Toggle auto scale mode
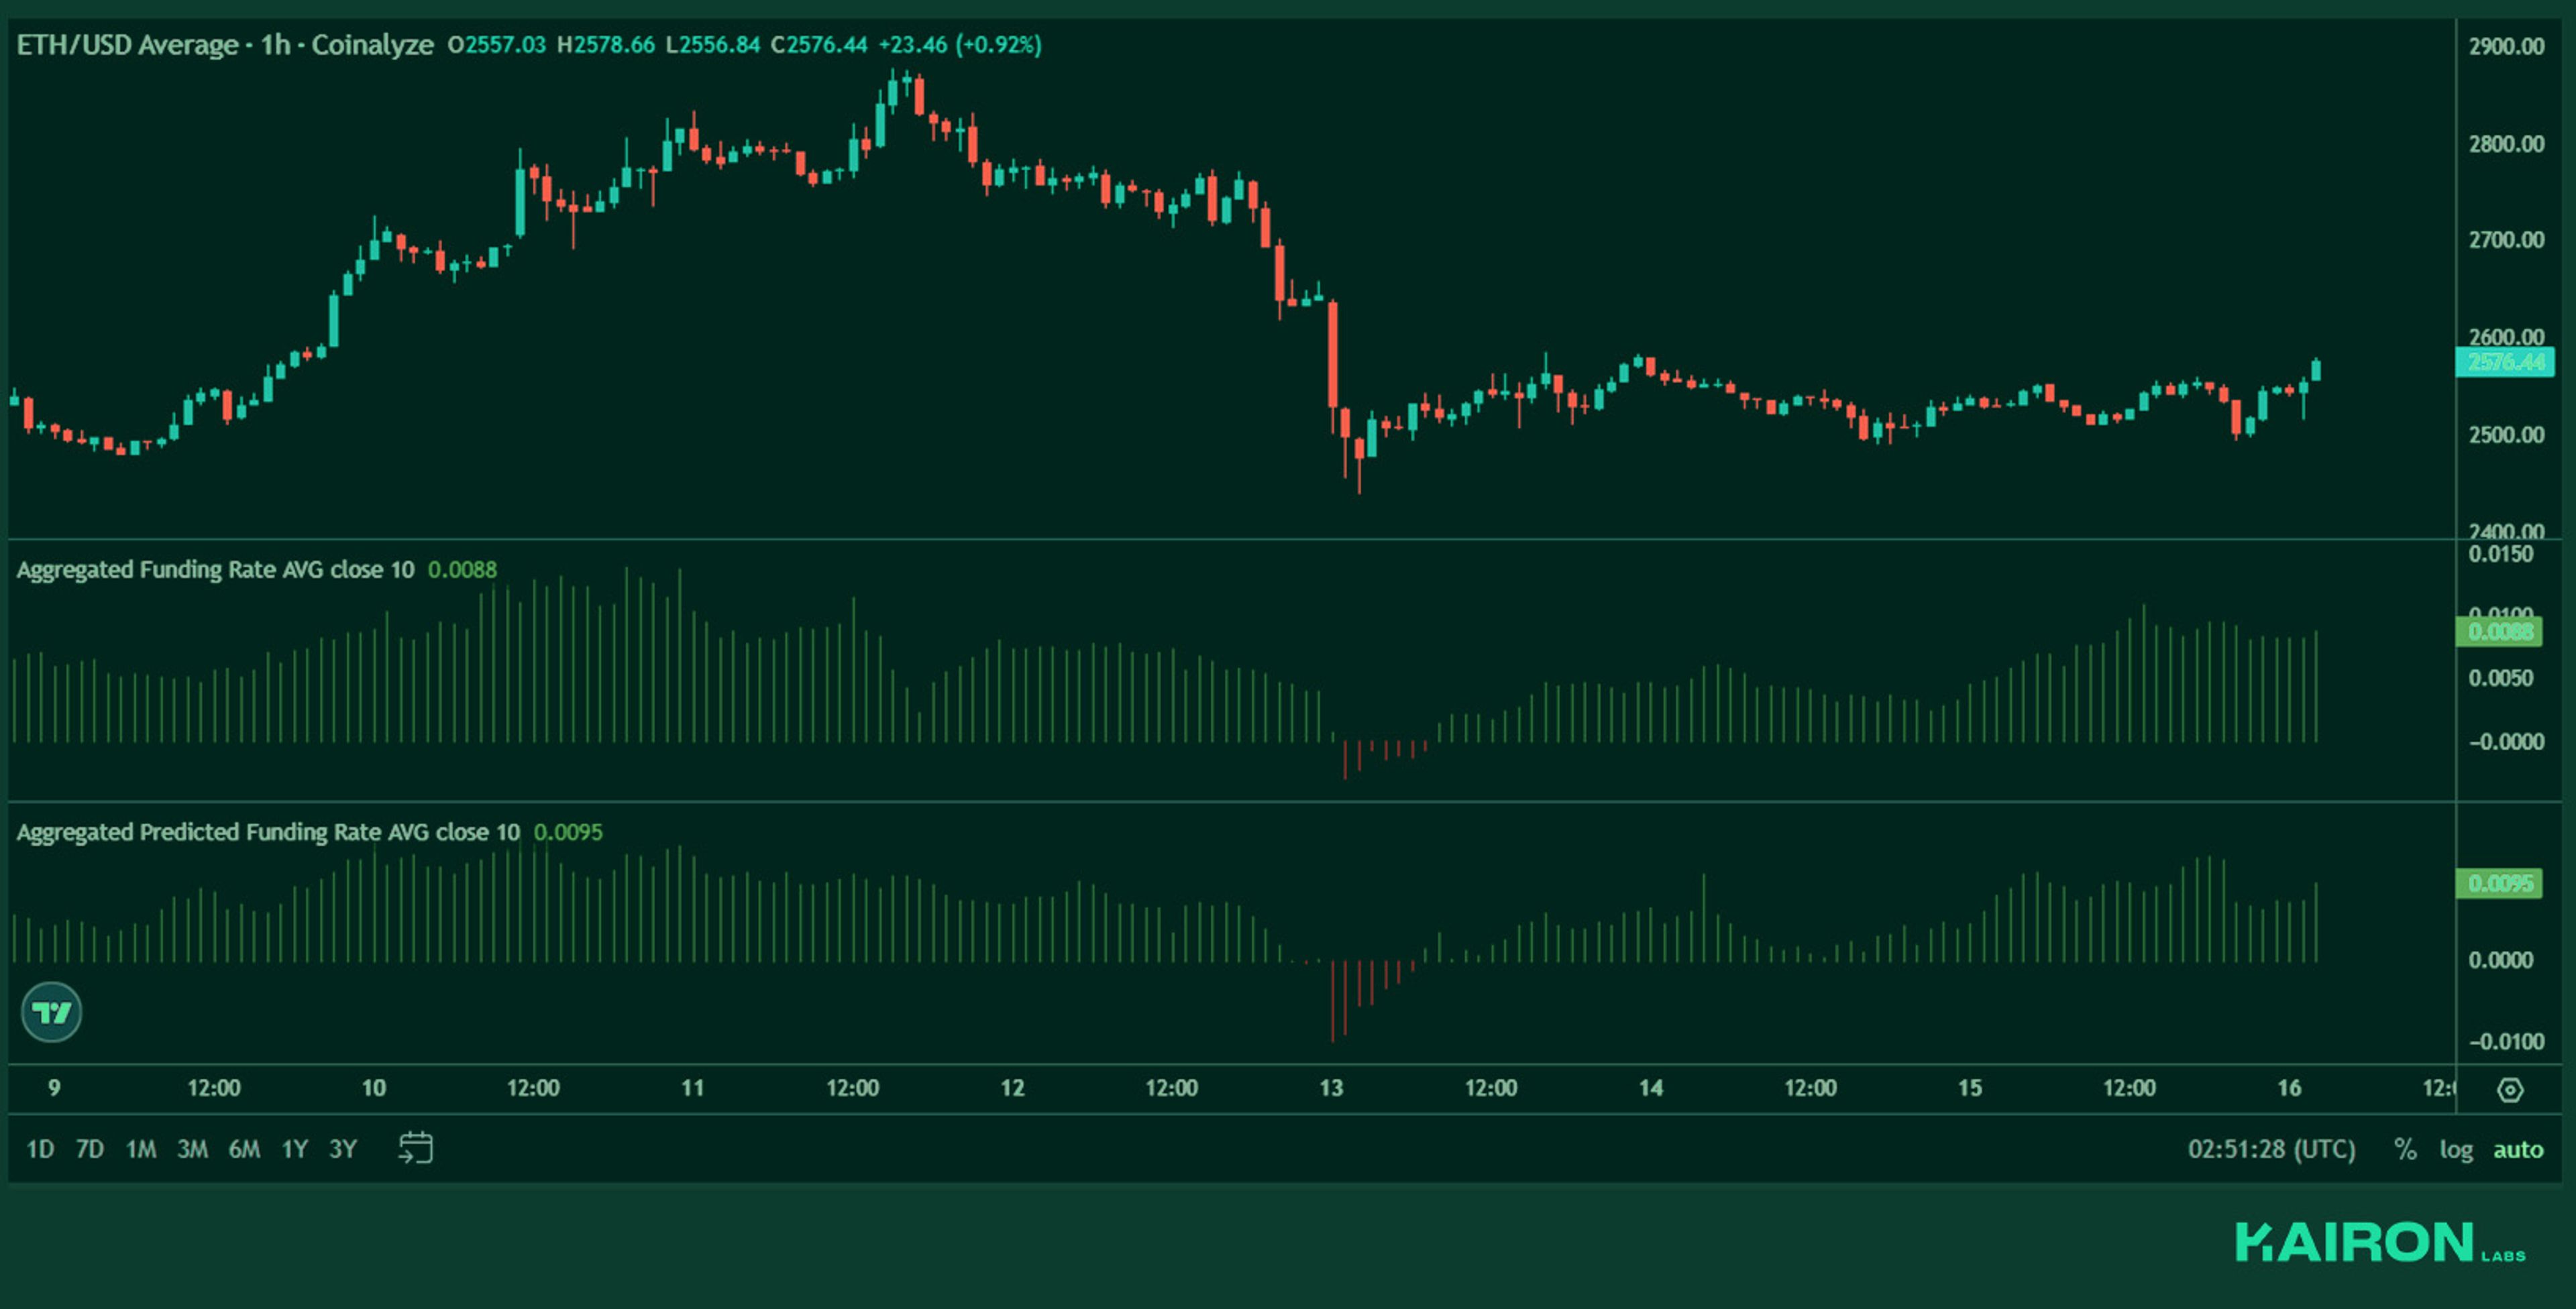This screenshot has height=1309, width=2576. (x=2517, y=1150)
